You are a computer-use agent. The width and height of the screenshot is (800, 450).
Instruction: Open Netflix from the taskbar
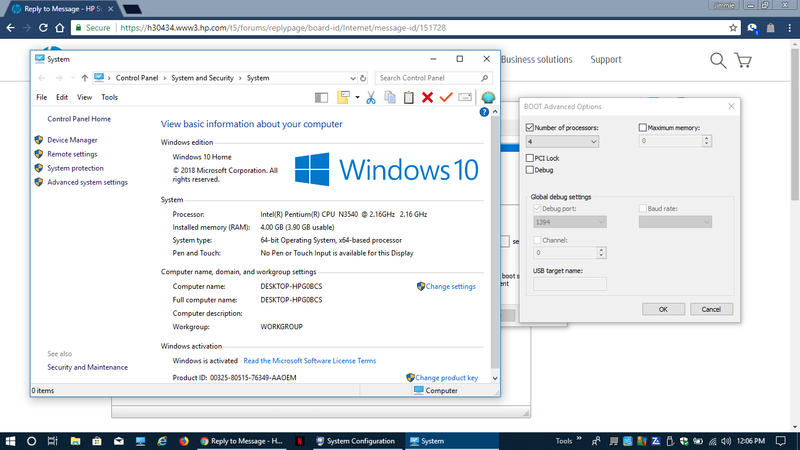tap(300, 441)
